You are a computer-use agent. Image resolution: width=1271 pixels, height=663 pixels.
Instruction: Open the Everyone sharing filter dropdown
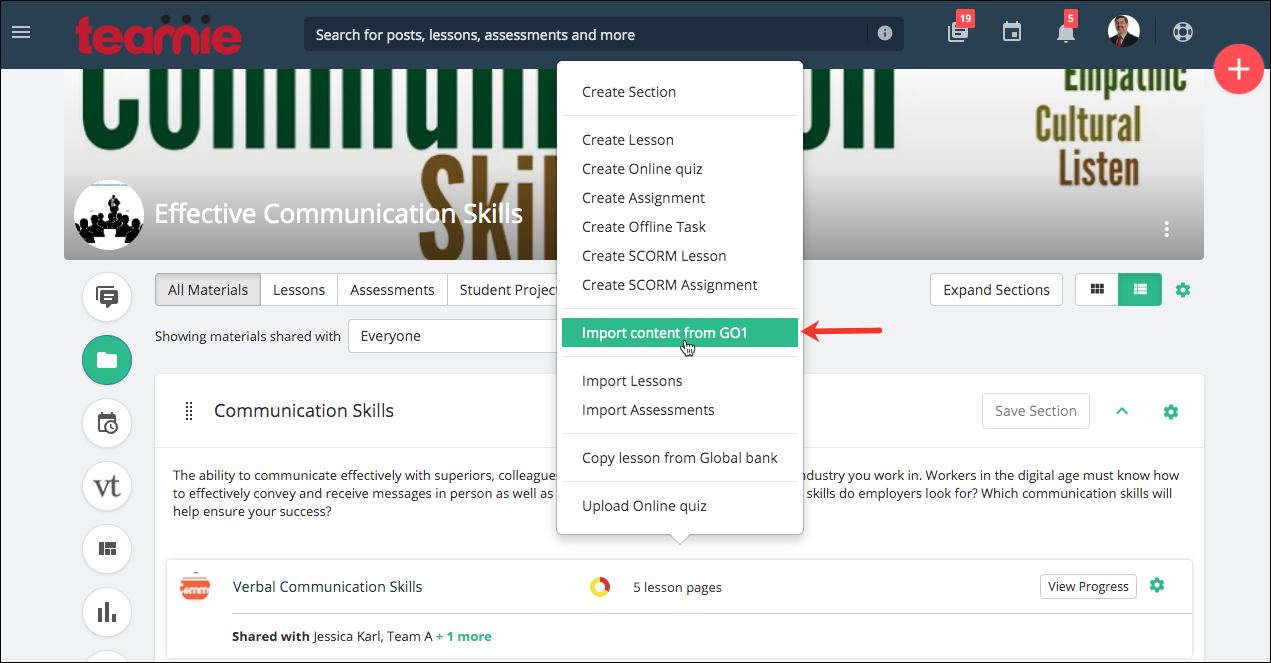pos(452,336)
